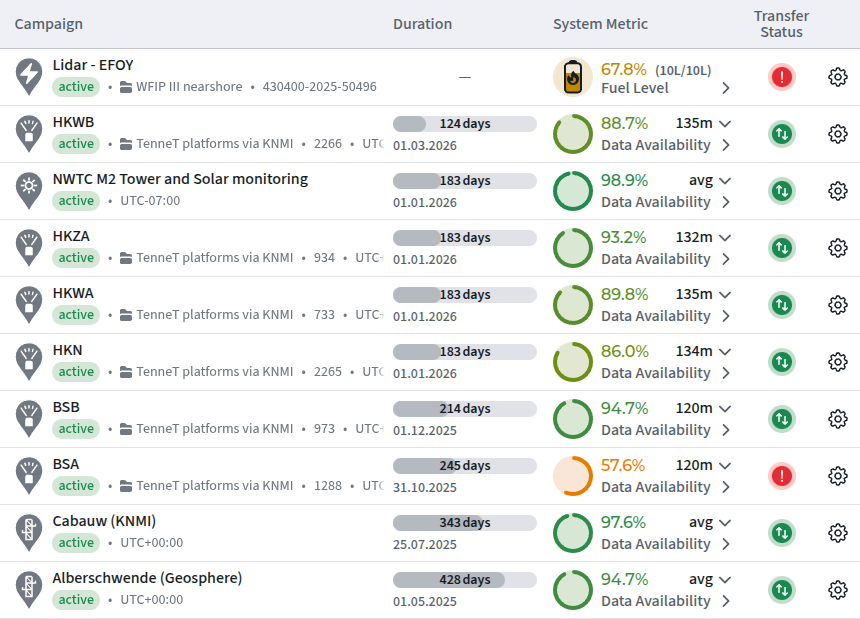Click the Cabauw (KNMI) mast marker icon

pos(29,532)
